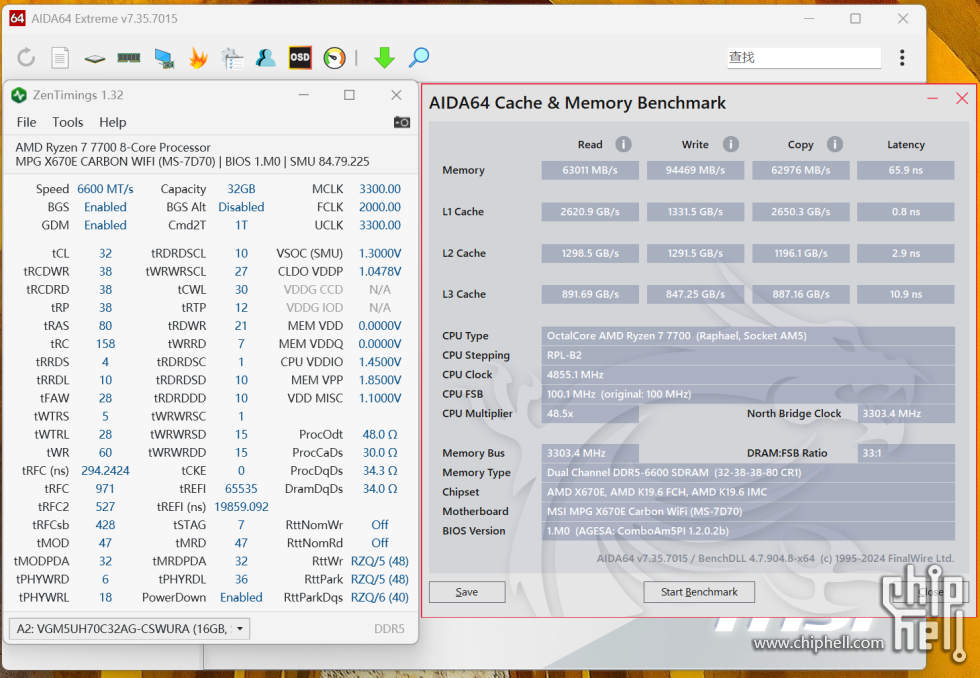Launch the flame stability test icon
Image resolution: width=980 pixels, height=678 pixels.
[x=198, y=57]
